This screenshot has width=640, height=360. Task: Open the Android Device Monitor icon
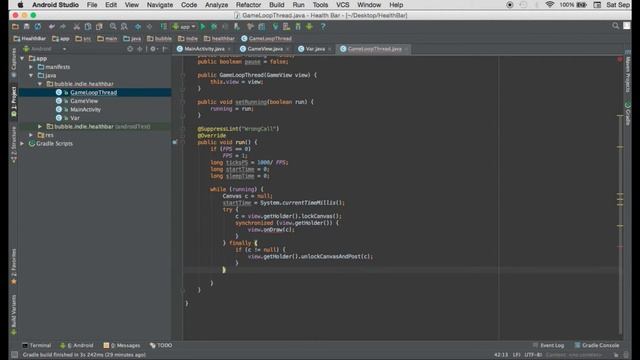pyautogui.click(x=309, y=27)
